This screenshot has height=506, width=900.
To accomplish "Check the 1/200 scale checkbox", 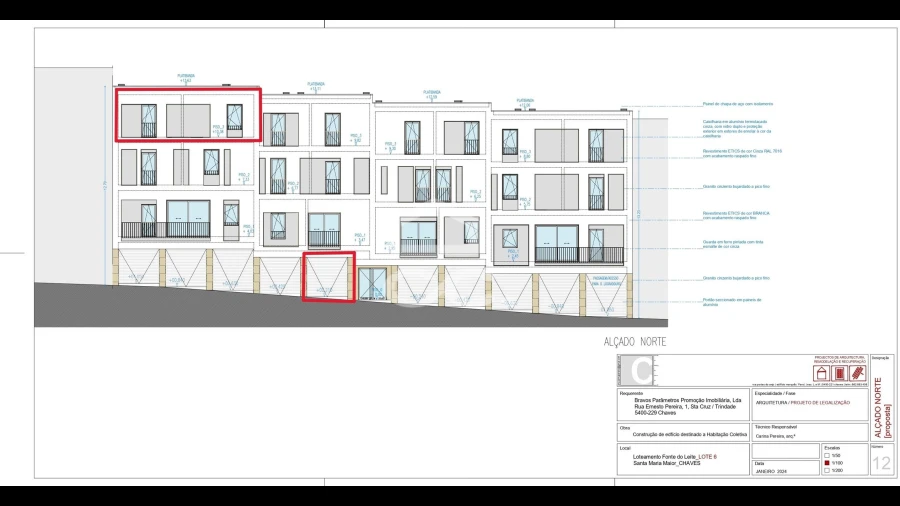I will pos(825,470).
